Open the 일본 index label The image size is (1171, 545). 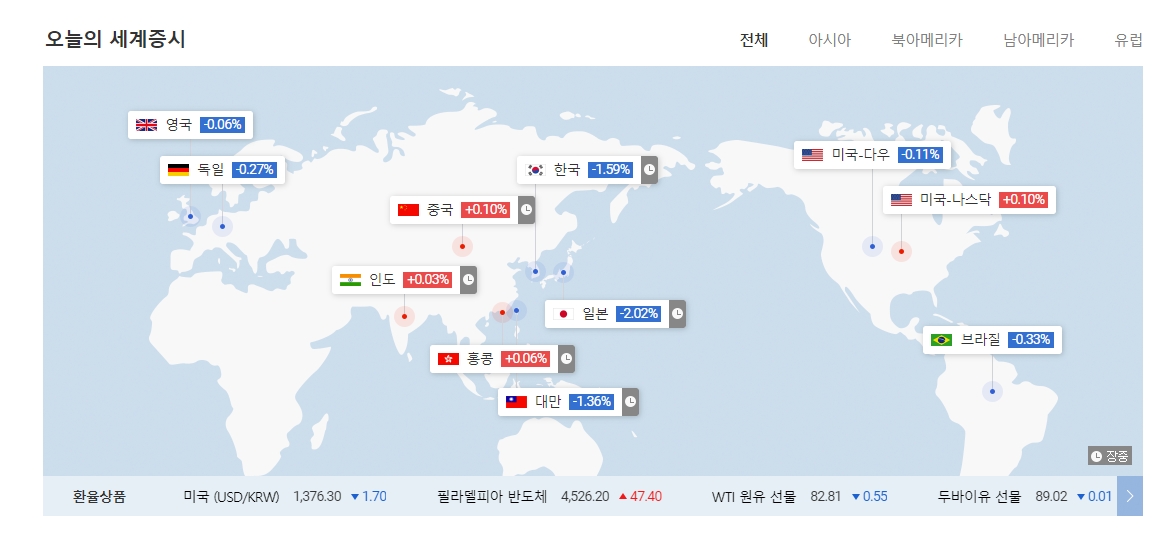click(595, 314)
